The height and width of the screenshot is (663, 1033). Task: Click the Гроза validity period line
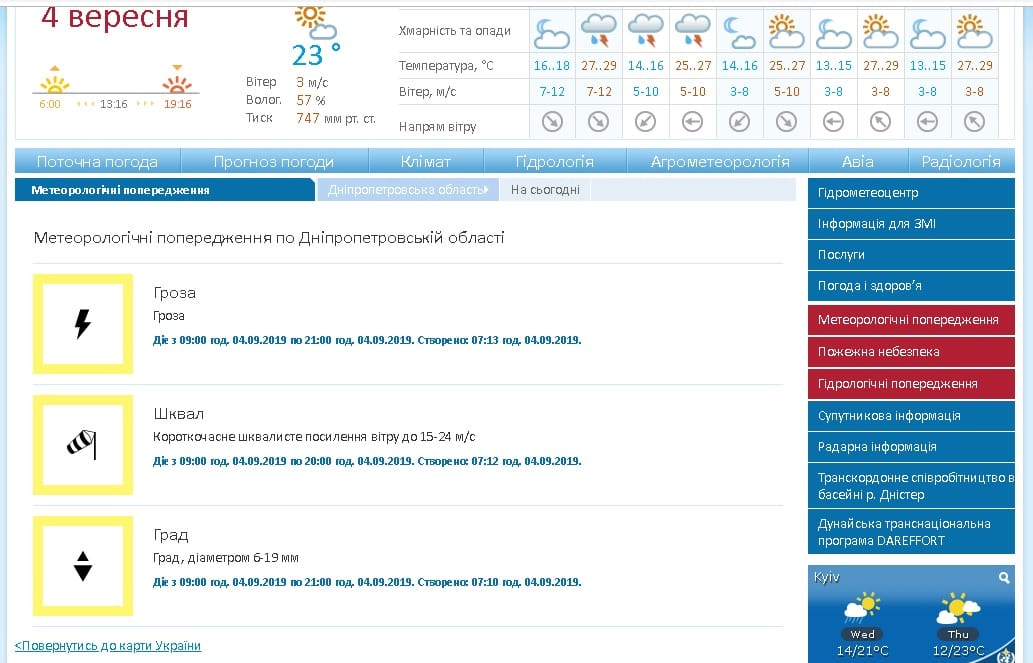click(367, 341)
